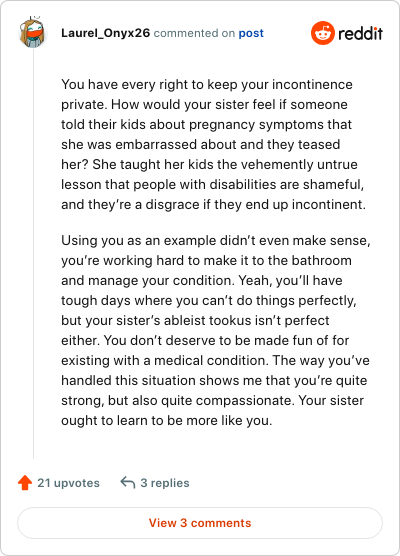Select the "21 upvotes" count label
This screenshot has height=556, width=400.
coord(68,483)
